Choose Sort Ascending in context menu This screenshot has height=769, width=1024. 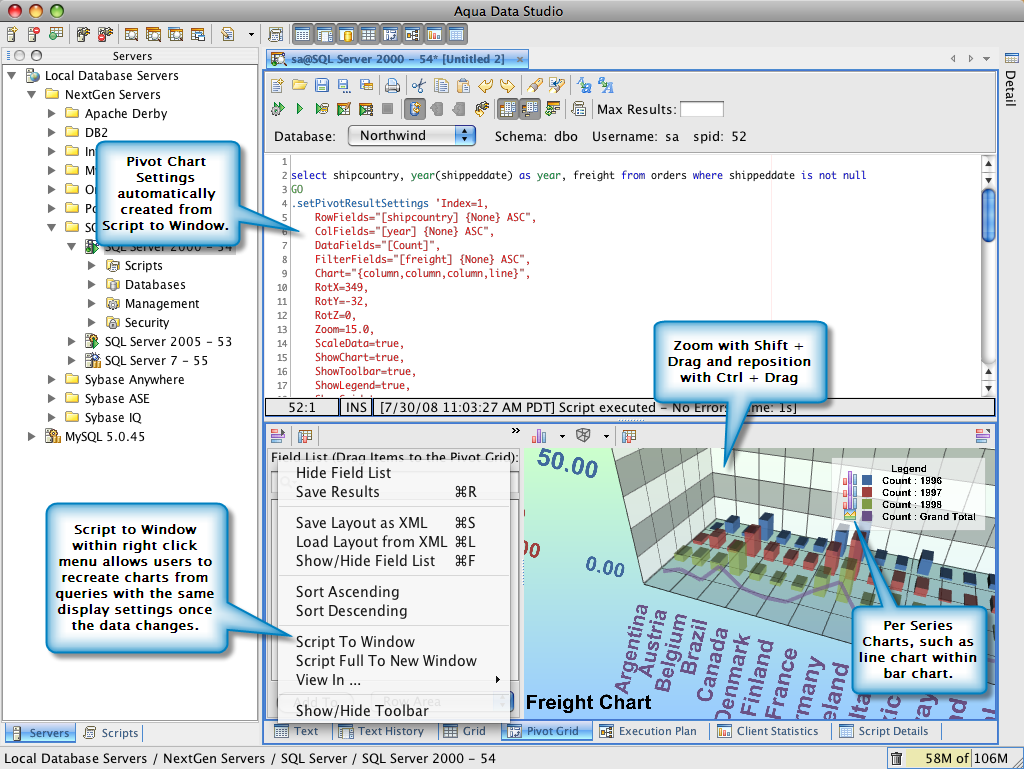(x=394, y=592)
